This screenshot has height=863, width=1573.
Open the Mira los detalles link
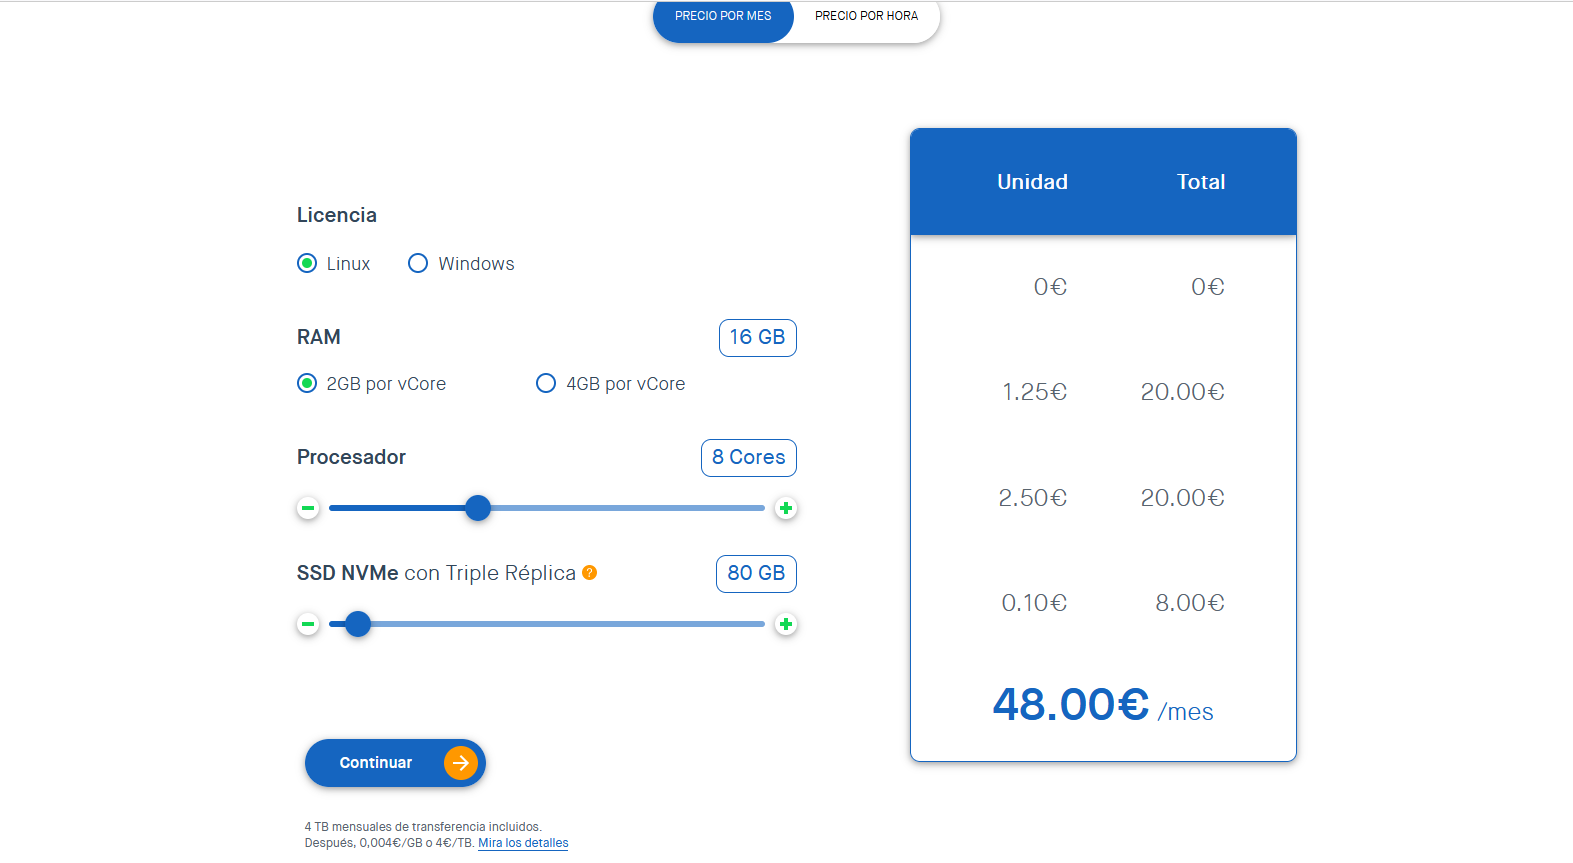tap(523, 843)
